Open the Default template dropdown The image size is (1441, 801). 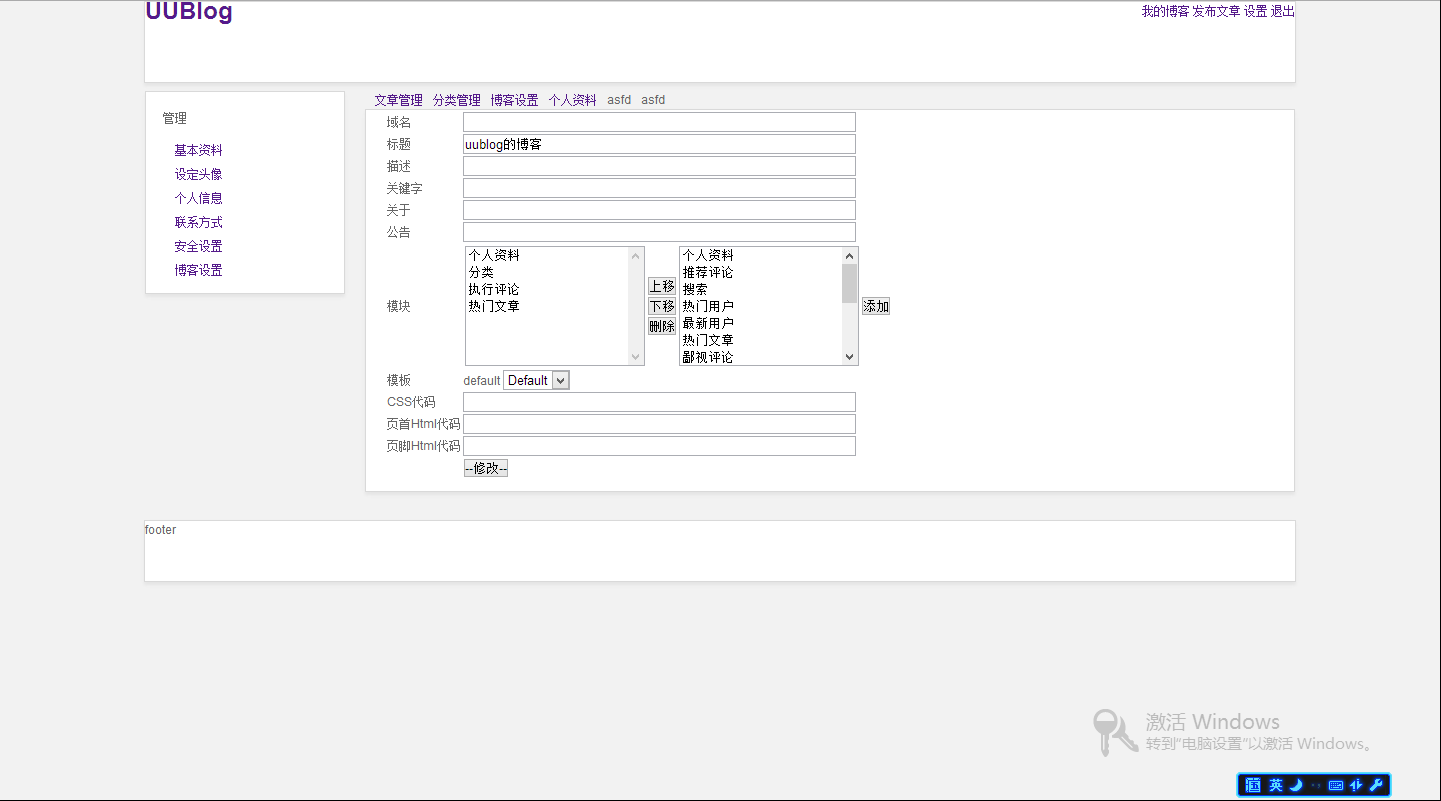(x=536, y=380)
